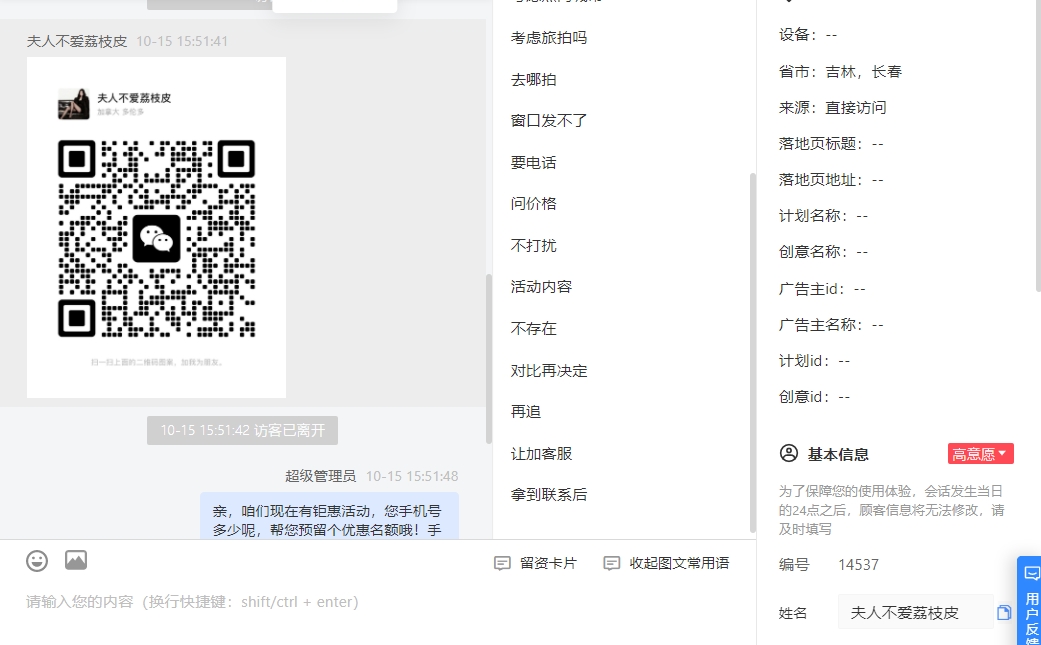This screenshot has height=645, width=1041.
Task: Click the 10-15 15:51:48 message timestamp
Action: coord(412,476)
